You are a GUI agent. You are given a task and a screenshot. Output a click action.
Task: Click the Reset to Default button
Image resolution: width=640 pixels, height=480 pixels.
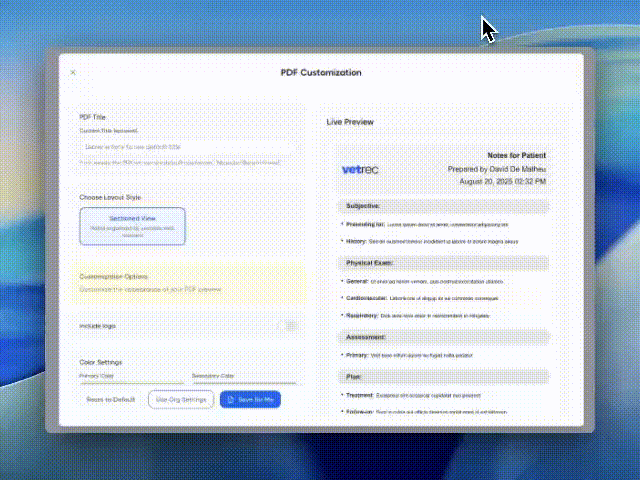coord(111,400)
